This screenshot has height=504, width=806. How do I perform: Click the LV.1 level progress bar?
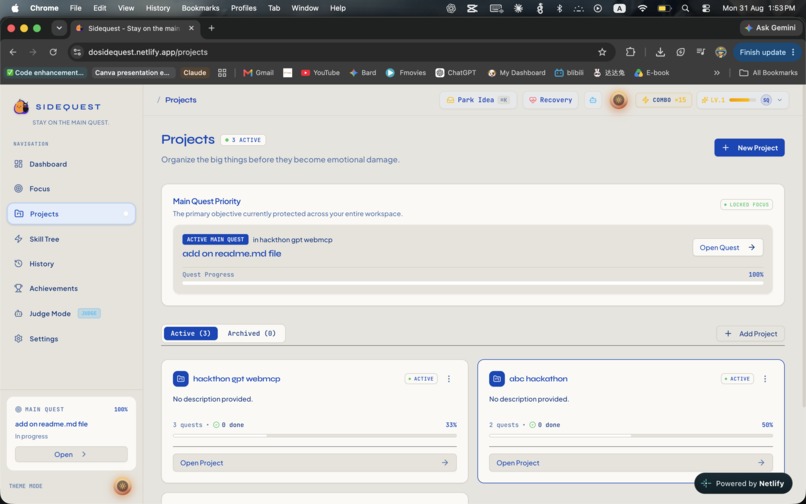[742, 100]
